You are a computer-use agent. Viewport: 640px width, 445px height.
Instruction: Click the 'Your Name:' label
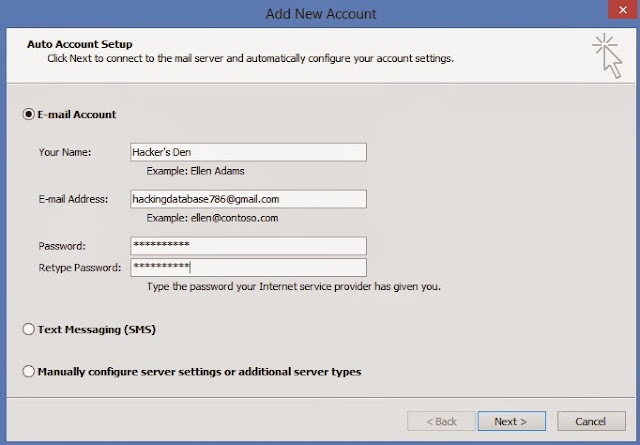(65, 152)
